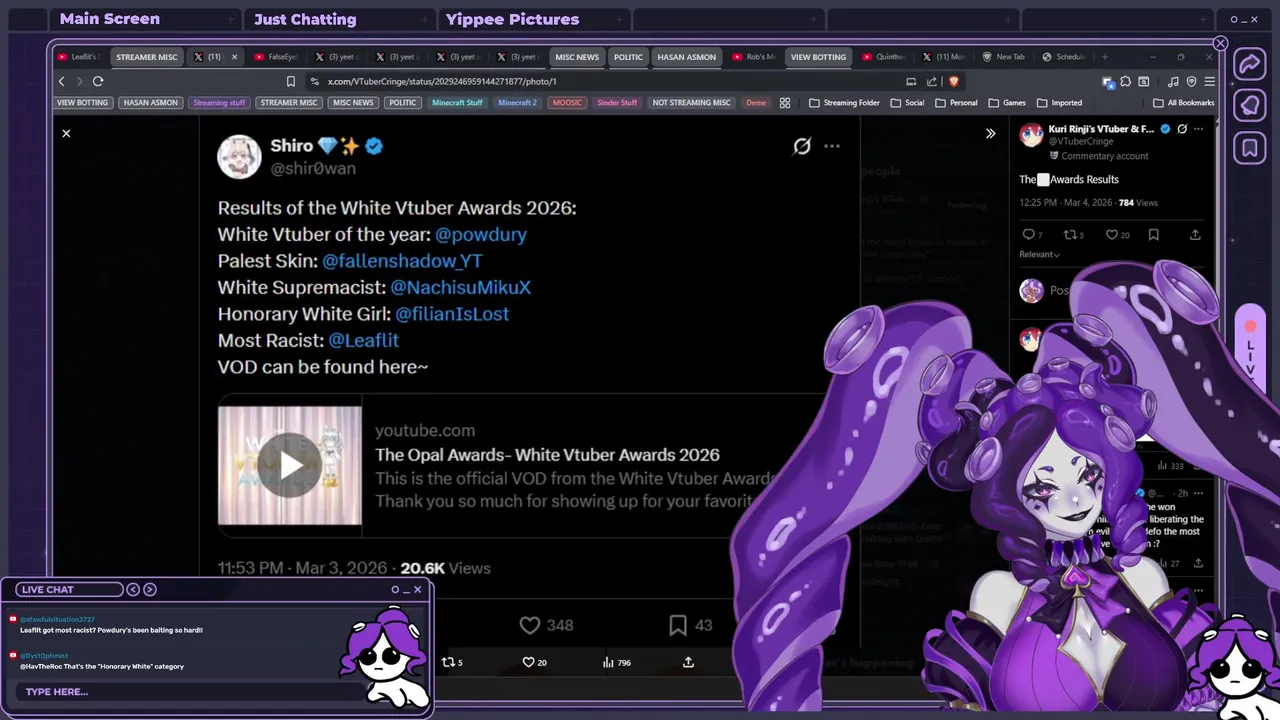Click the like heart in bottom photo bar
1280x720 pixels.
coord(528,662)
